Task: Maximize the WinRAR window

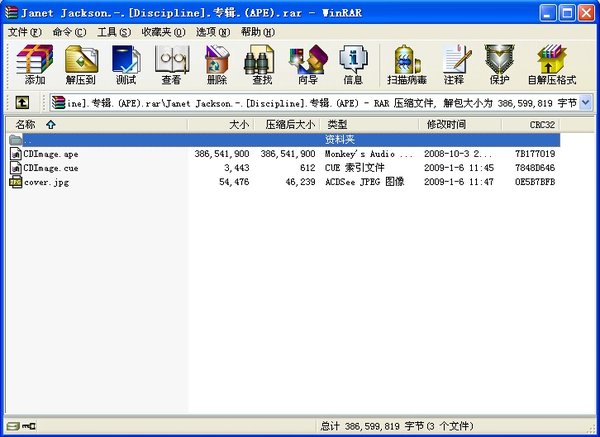Action: pyautogui.click(x=567, y=13)
